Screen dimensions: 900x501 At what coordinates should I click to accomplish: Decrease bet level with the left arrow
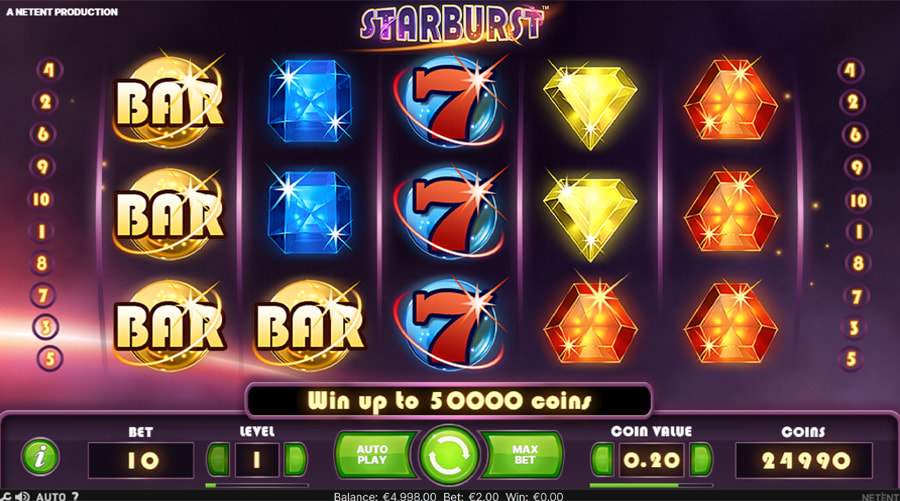(218, 459)
